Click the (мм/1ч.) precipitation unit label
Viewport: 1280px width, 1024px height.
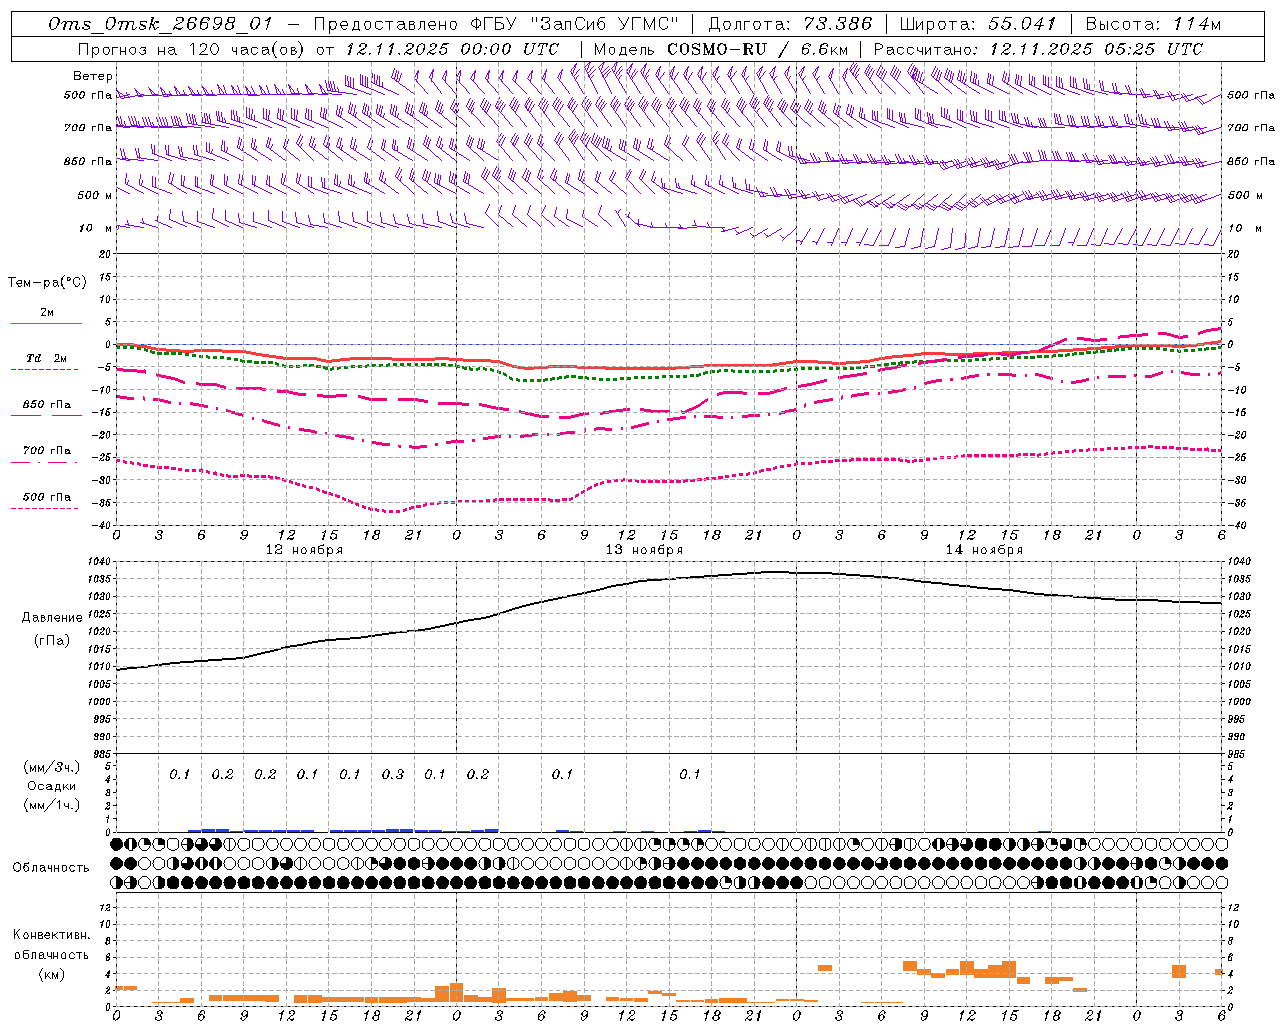52,805
